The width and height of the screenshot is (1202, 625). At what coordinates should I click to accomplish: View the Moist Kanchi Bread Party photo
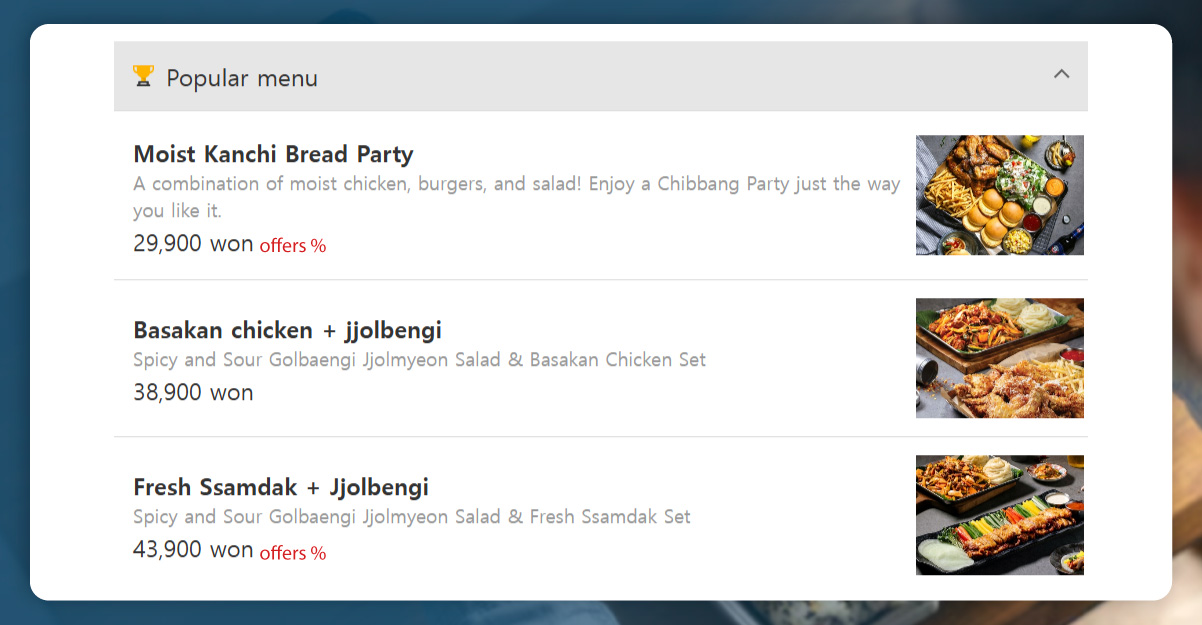click(999, 195)
